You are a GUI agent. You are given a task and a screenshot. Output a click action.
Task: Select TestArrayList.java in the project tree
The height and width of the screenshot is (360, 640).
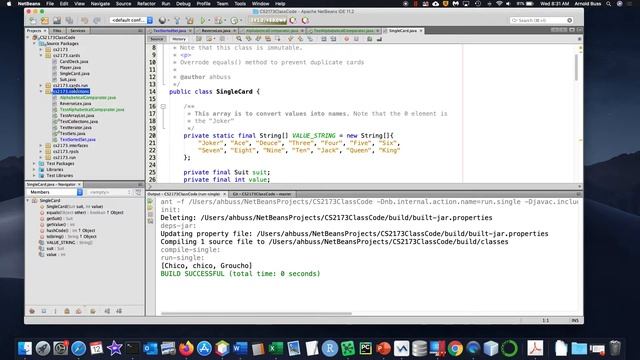pos(77,116)
